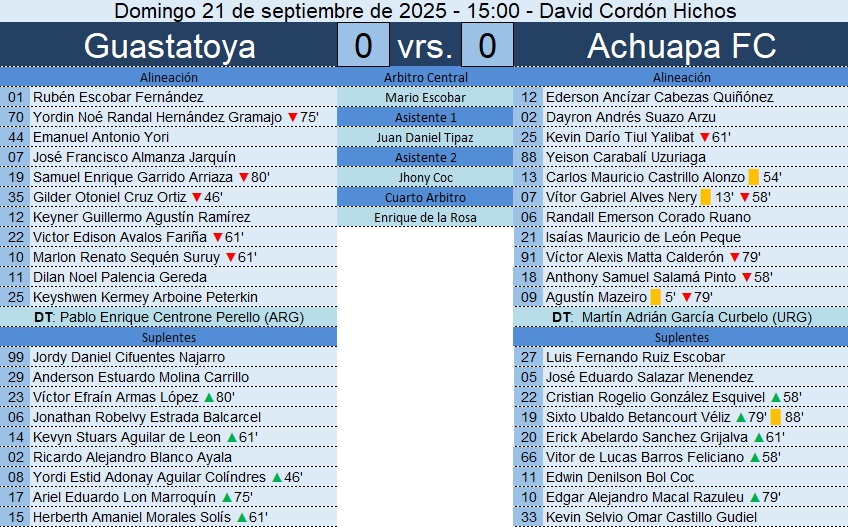Viewport: 848px width, 527px height.
Task: Click the yellow card next to Agustín Mazeiro
Action: (656, 297)
